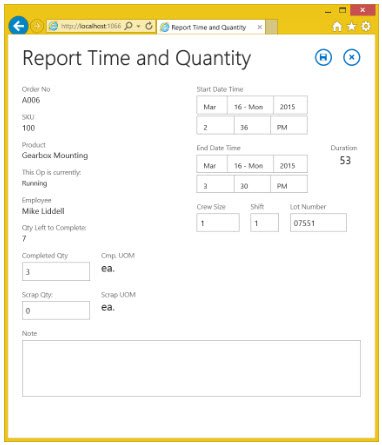
Task: Click the Crew Size input field
Action: (x=218, y=223)
